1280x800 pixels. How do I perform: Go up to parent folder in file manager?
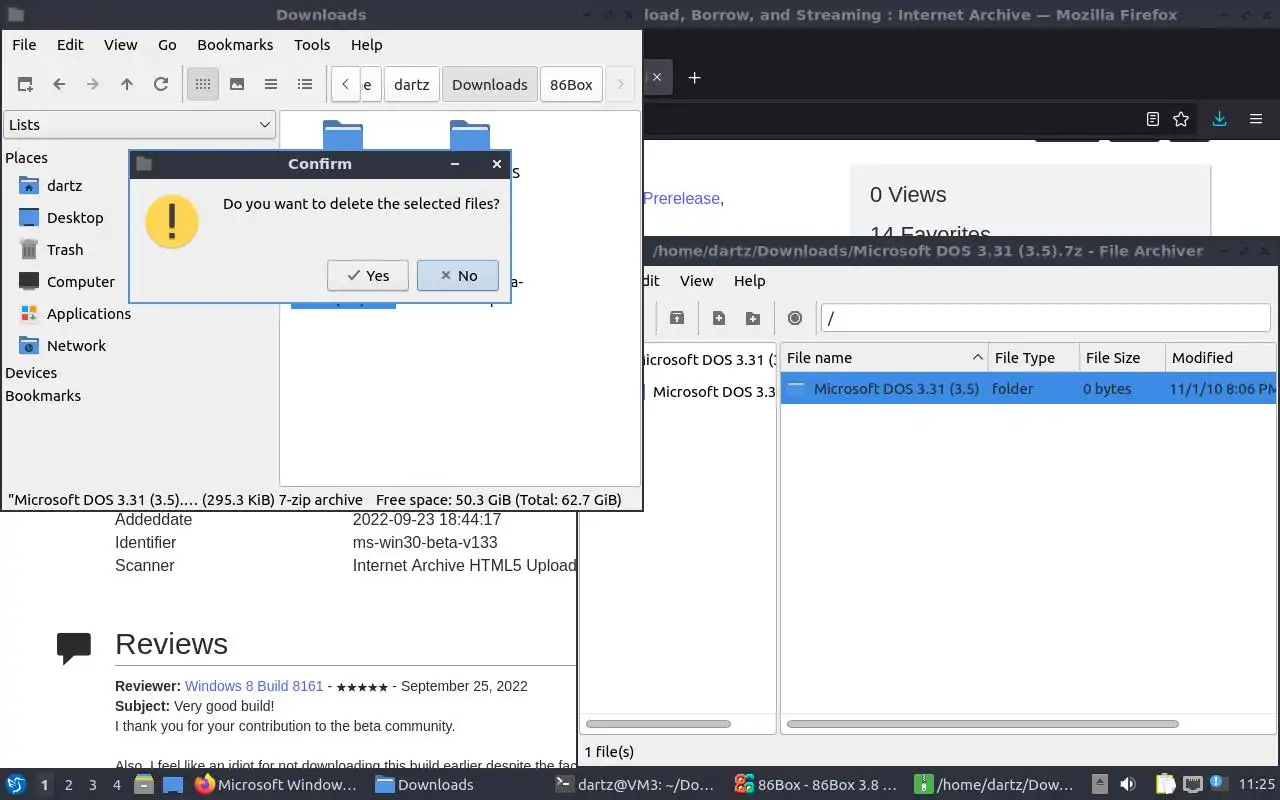(127, 85)
